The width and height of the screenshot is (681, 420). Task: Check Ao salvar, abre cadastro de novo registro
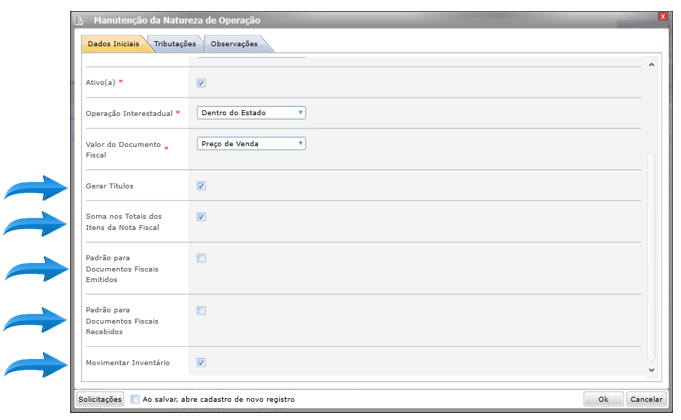pos(135,399)
